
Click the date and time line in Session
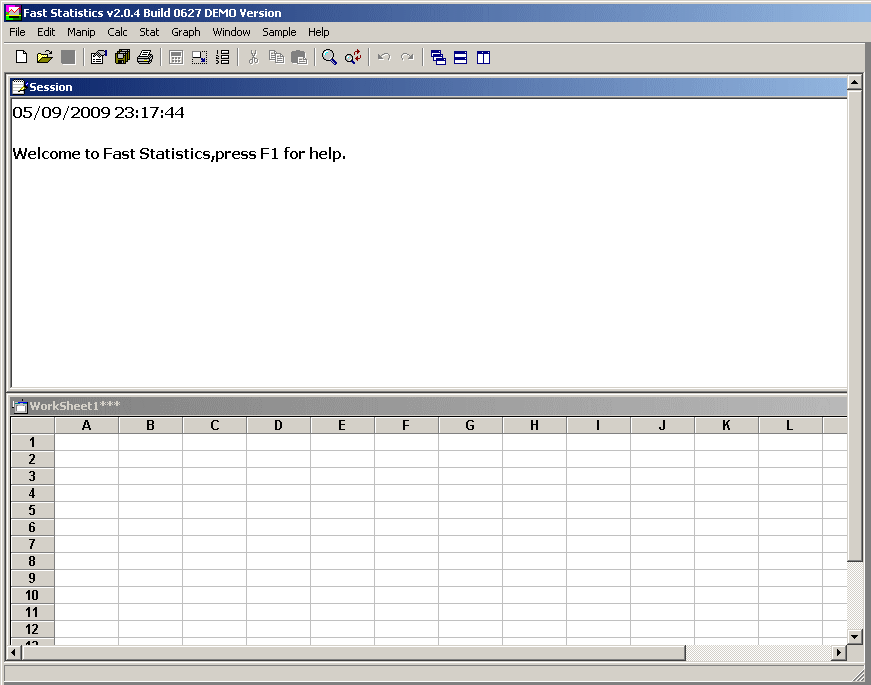point(98,113)
